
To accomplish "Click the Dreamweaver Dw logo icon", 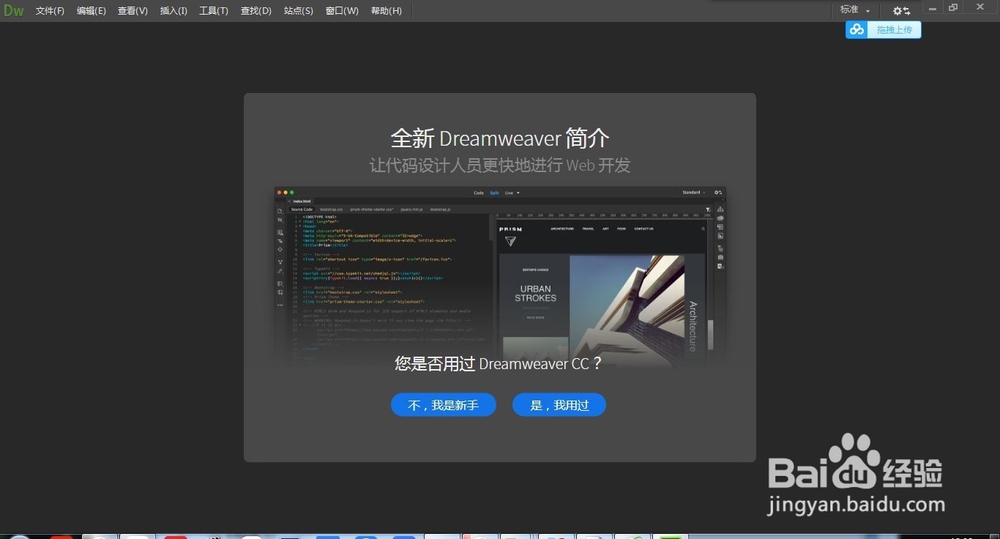I will (13, 10).
